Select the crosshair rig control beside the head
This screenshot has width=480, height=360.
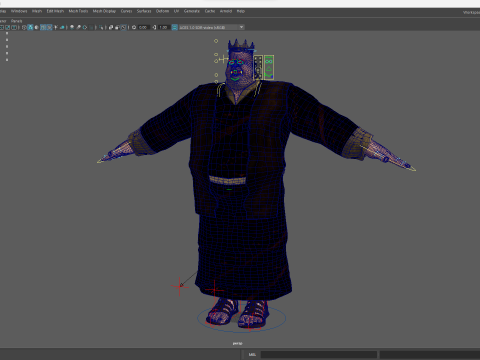tap(223, 59)
